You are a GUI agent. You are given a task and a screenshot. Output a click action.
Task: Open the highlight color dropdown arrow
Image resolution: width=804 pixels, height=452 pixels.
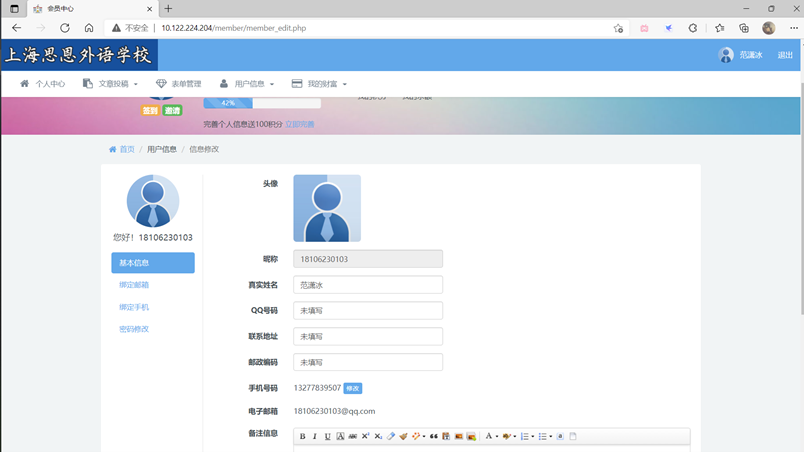515,437
